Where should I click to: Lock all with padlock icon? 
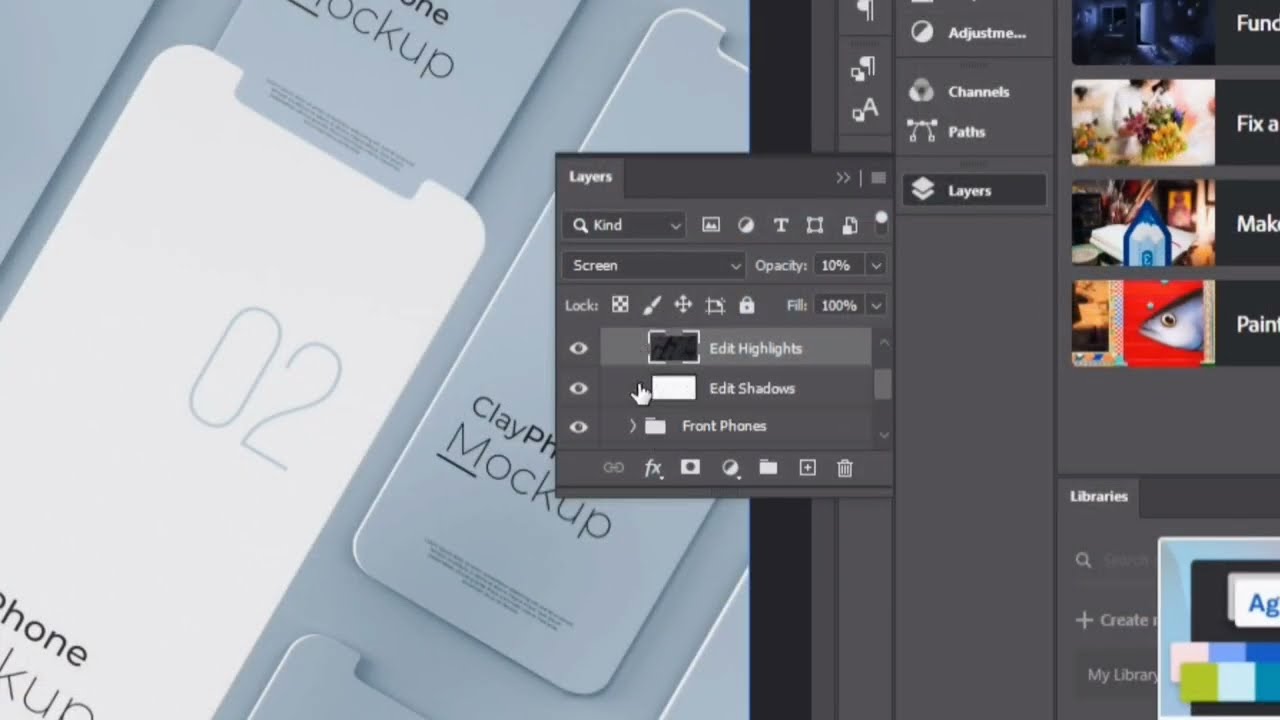[x=746, y=305]
